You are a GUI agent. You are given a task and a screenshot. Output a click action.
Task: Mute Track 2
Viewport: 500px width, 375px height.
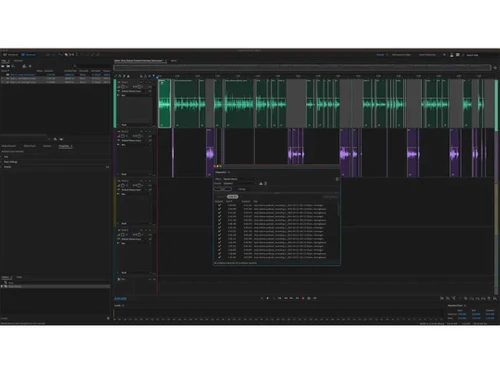[141, 131]
